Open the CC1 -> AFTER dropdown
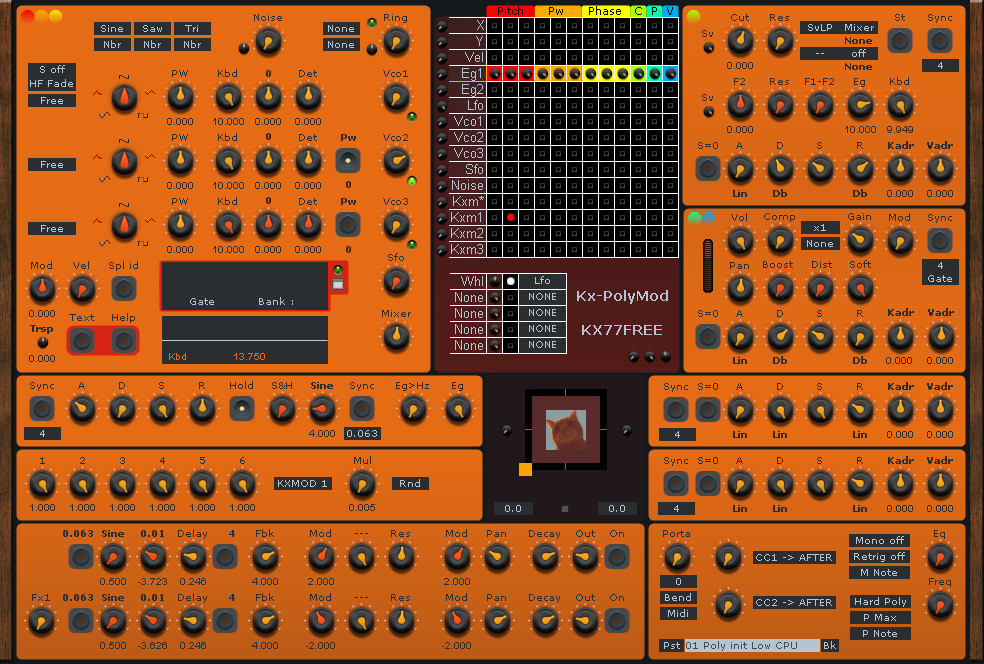The image size is (984, 664). coord(794,558)
